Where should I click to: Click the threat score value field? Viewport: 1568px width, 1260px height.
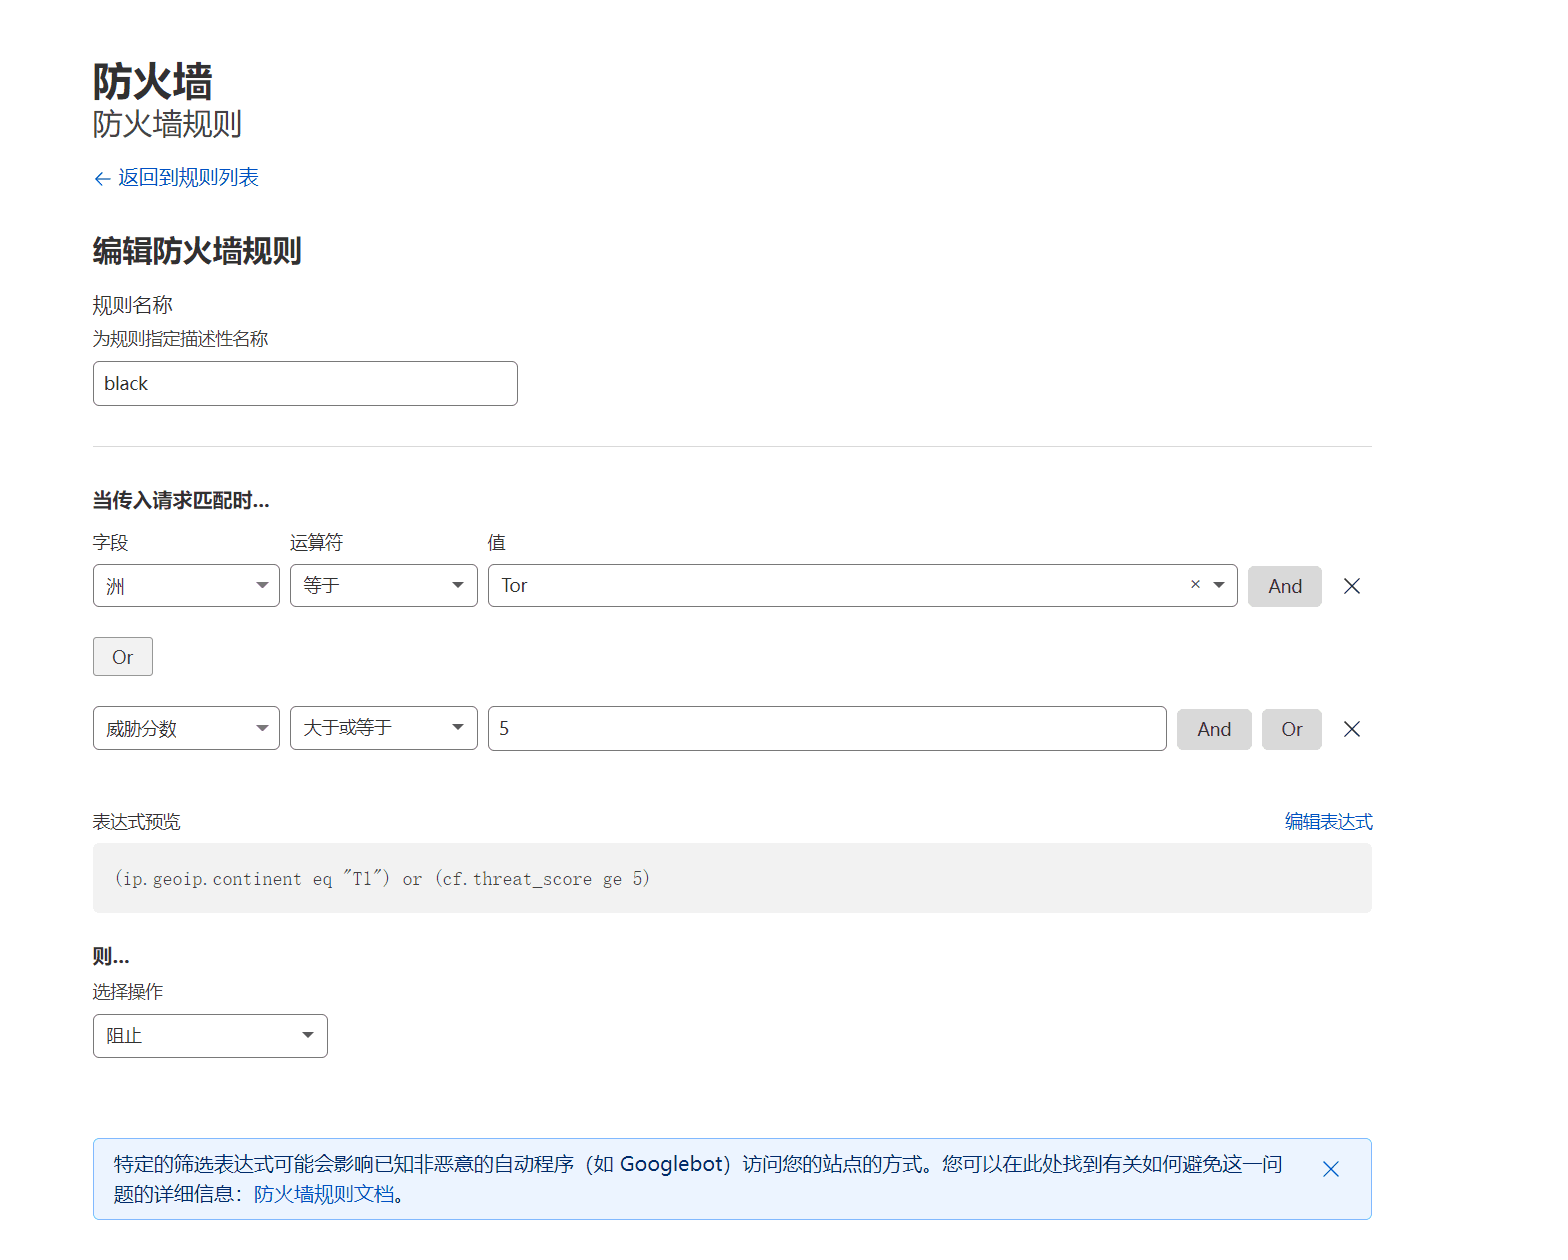tap(826, 729)
